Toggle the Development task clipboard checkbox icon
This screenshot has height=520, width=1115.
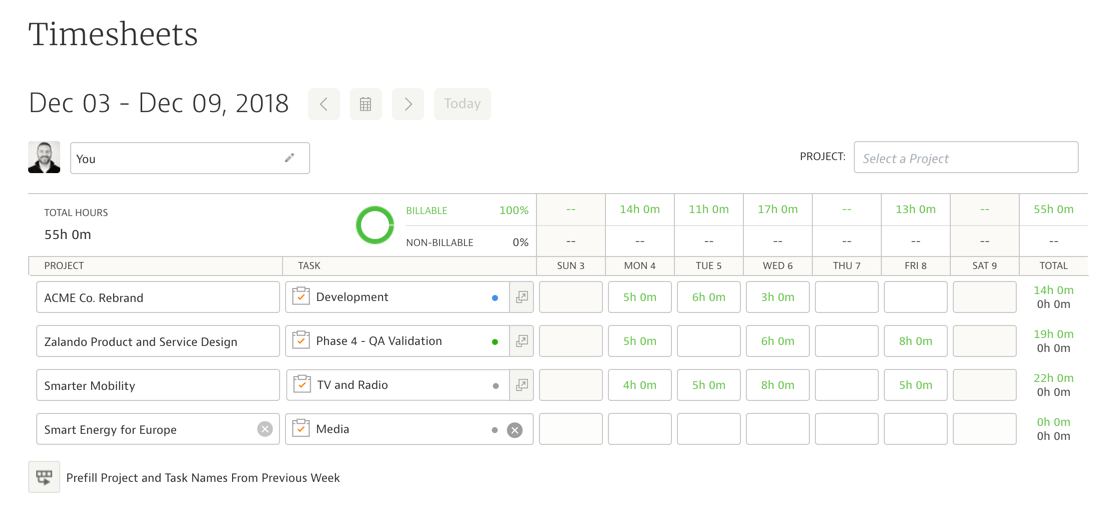point(301,297)
